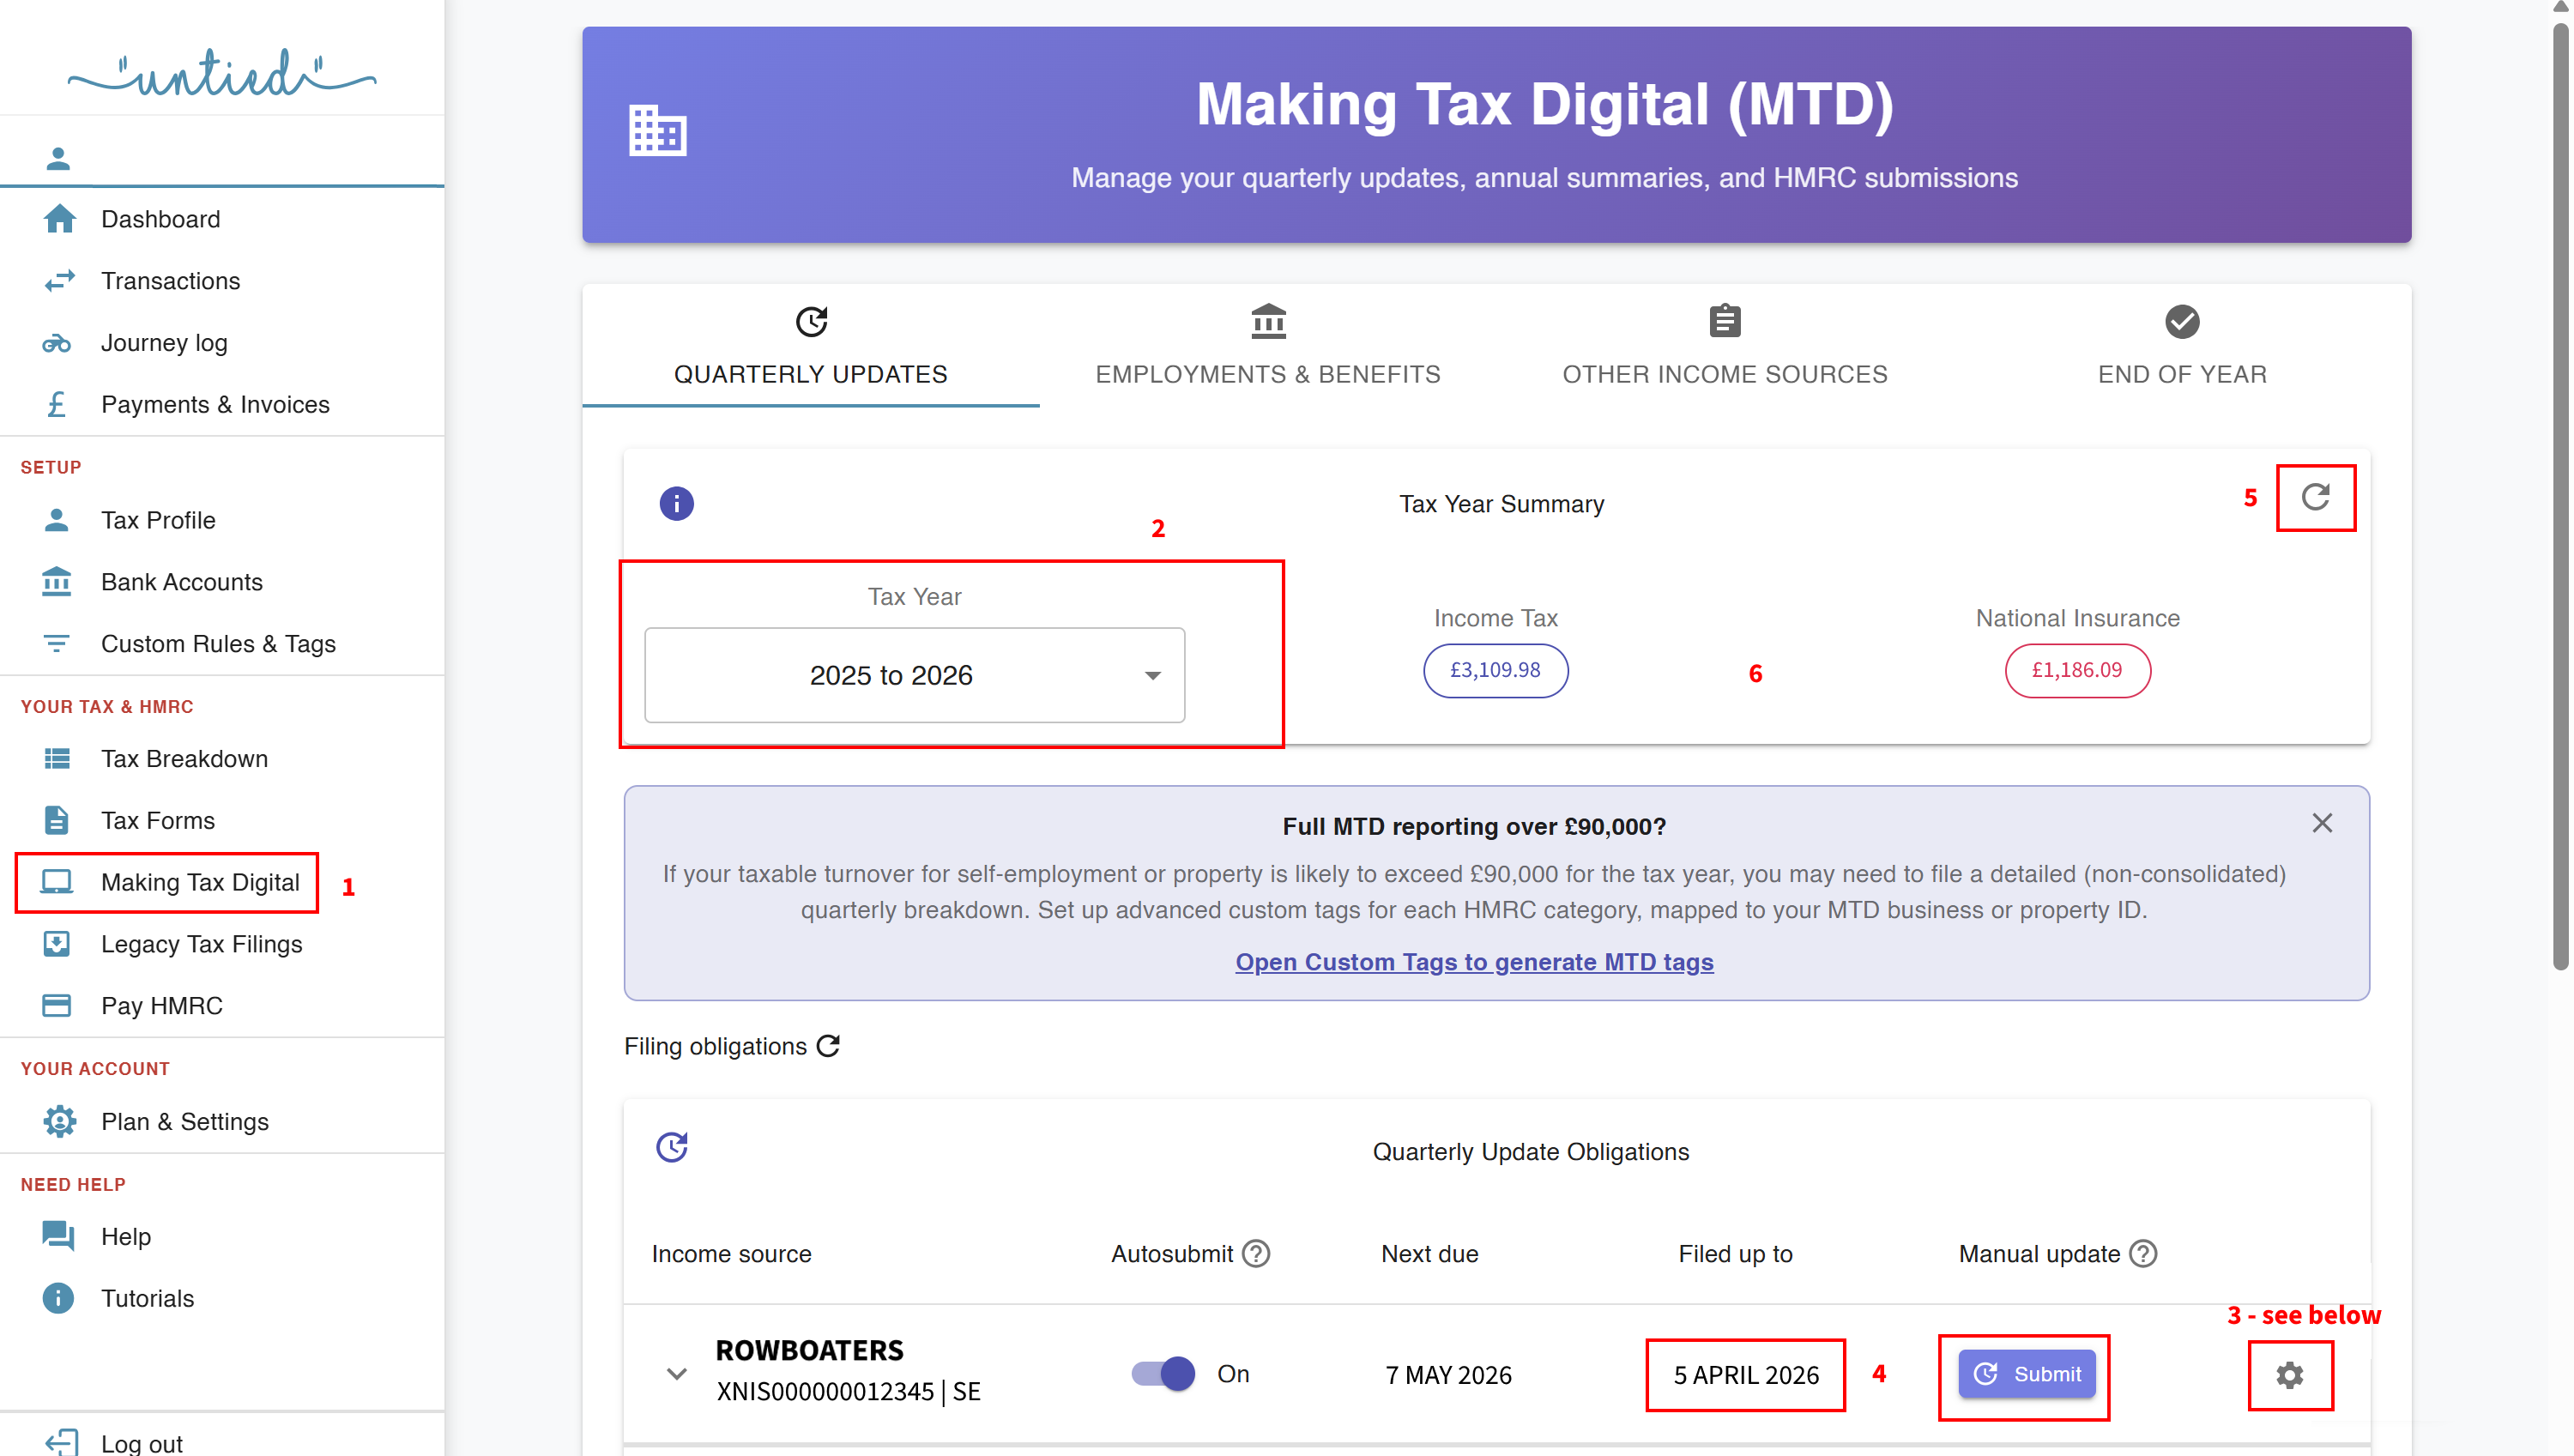Refresh the Tax Year Summary

[x=2315, y=497]
